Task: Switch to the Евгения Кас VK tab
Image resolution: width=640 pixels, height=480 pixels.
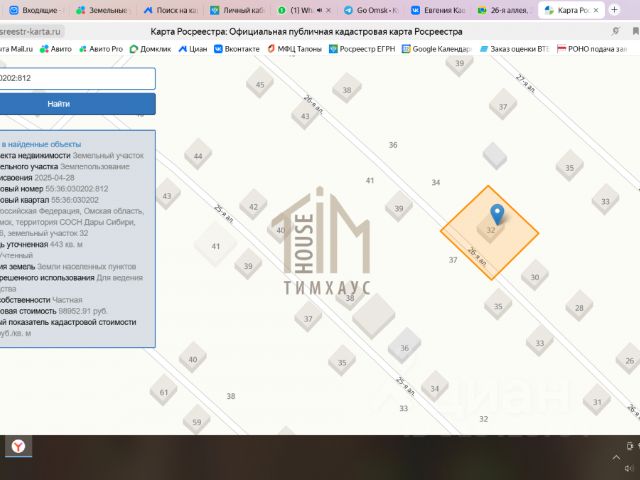Action: (x=438, y=10)
